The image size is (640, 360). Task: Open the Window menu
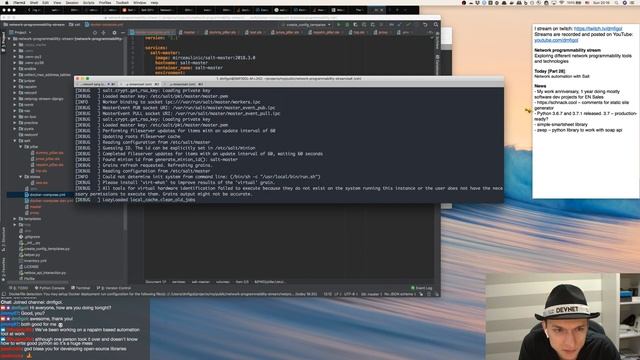pyautogui.click(x=140, y=2)
